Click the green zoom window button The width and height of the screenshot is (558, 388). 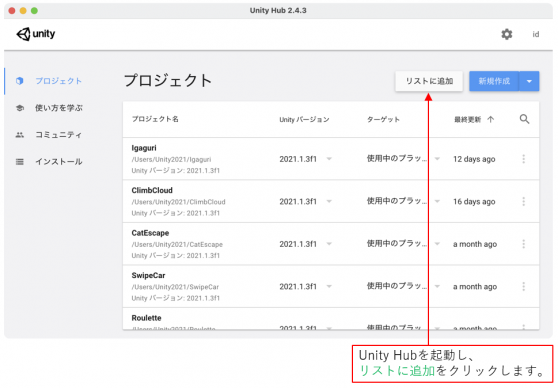pyautogui.click(x=34, y=11)
